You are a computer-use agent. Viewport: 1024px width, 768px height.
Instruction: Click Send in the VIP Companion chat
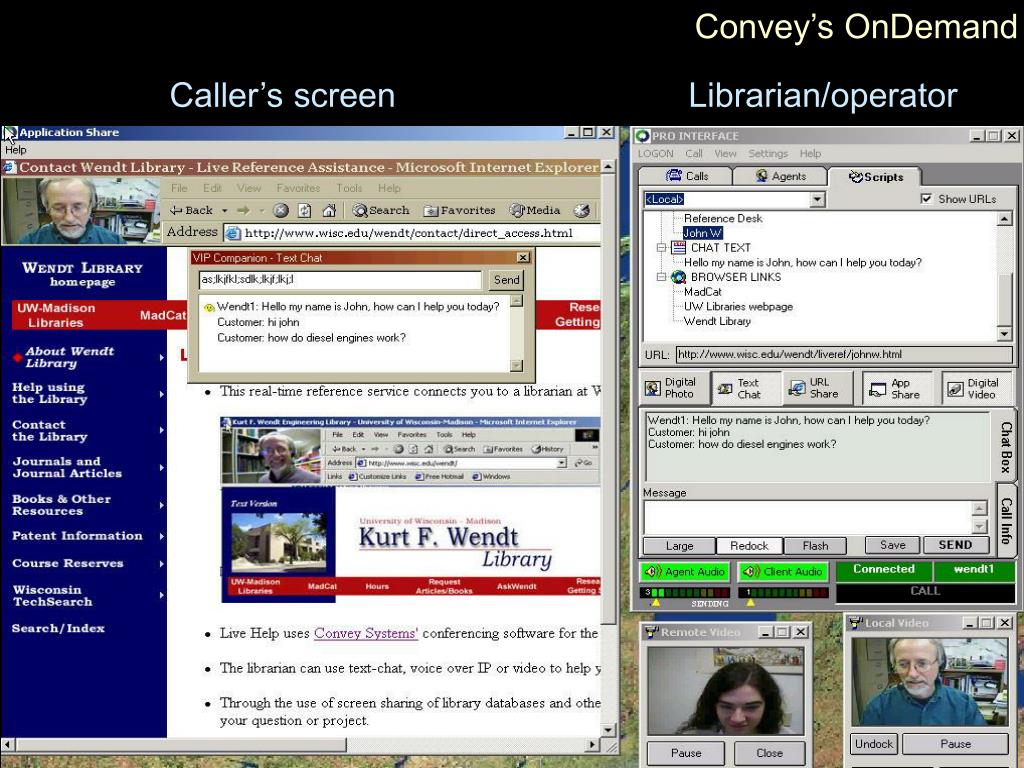(x=506, y=280)
